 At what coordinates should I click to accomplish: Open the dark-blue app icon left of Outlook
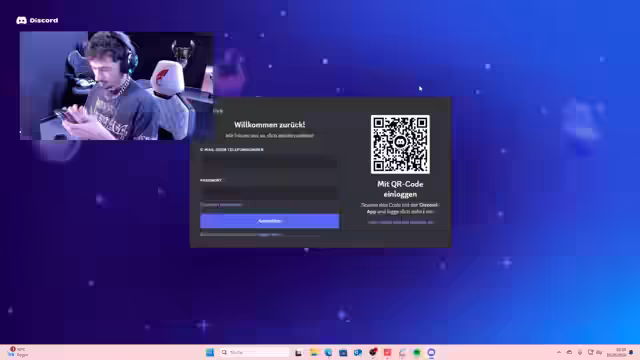coord(343,352)
